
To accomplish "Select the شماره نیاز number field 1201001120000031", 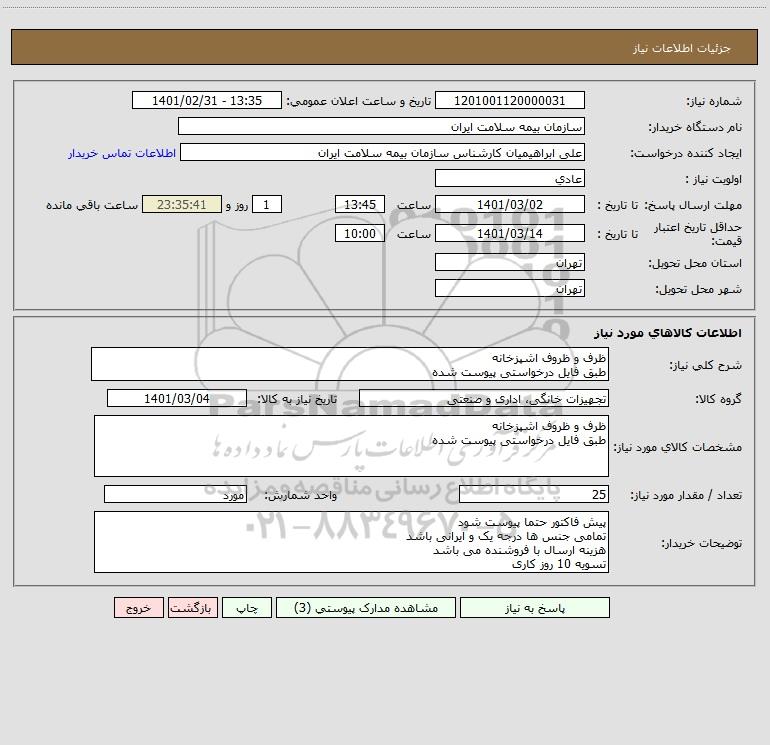I will (x=510, y=101).
